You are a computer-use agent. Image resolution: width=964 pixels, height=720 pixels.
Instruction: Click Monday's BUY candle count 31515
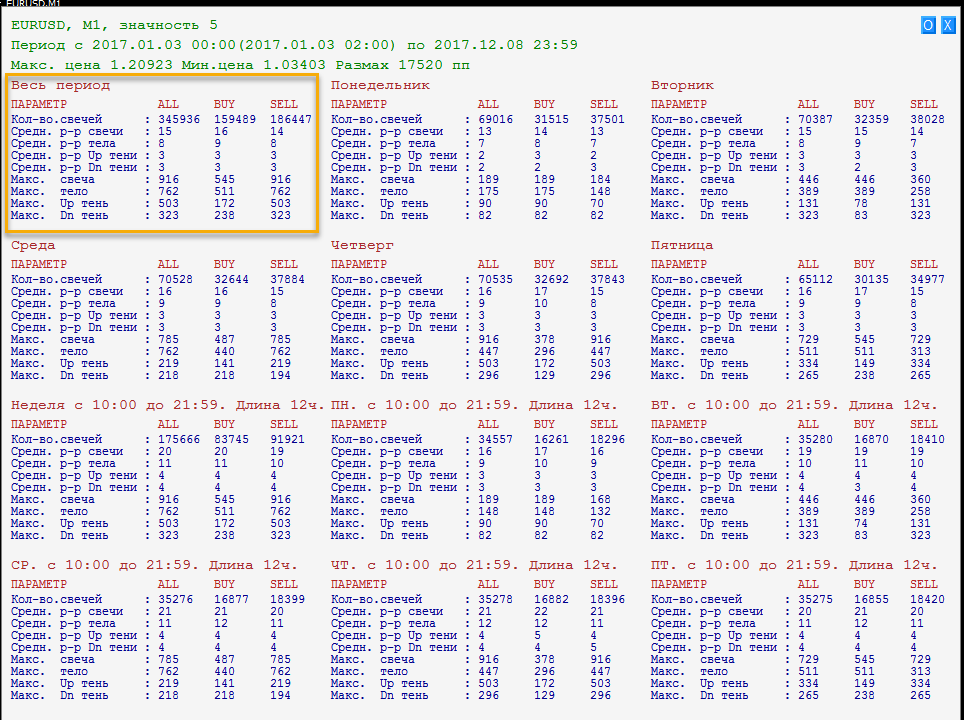(551, 119)
